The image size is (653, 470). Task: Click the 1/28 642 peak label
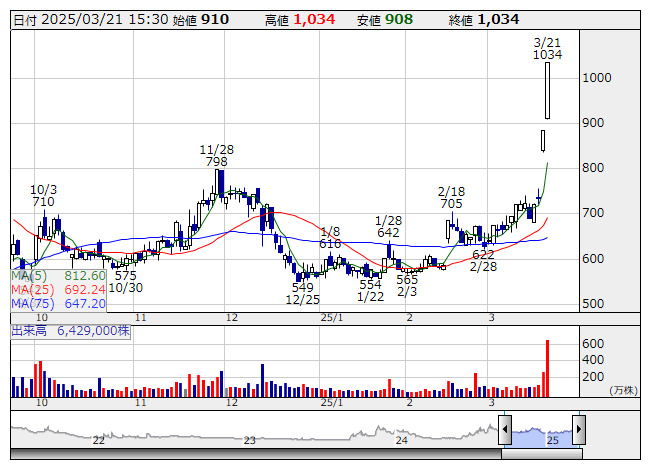[x=389, y=226]
